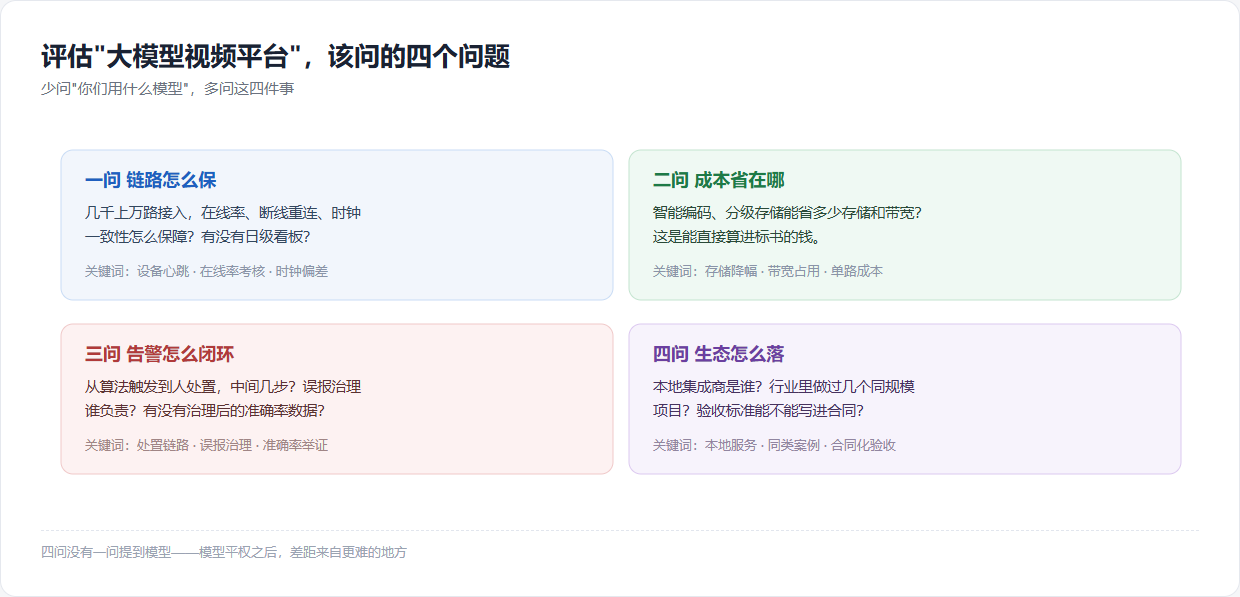Click the line 一致性怎么保障？有没有日级看板？
This screenshot has height=597, width=1240.
tap(198, 237)
